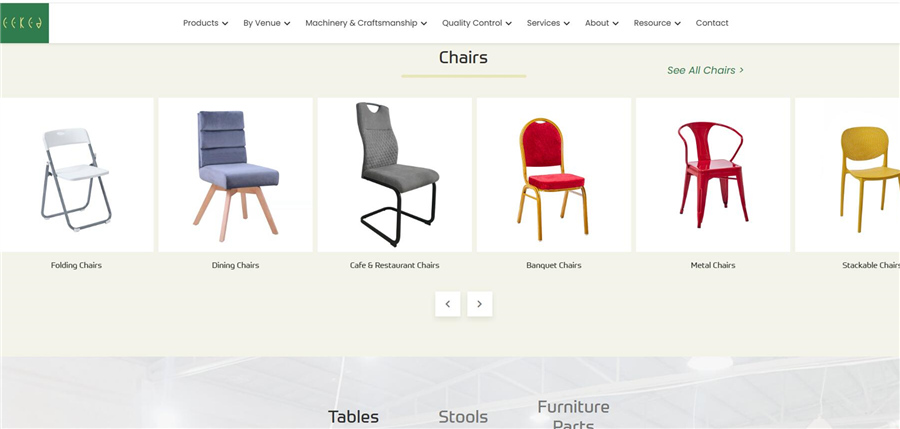The height and width of the screenshot is (429, 900).
Task: Open the Services dropdown
Action: [x=548, y=23]
